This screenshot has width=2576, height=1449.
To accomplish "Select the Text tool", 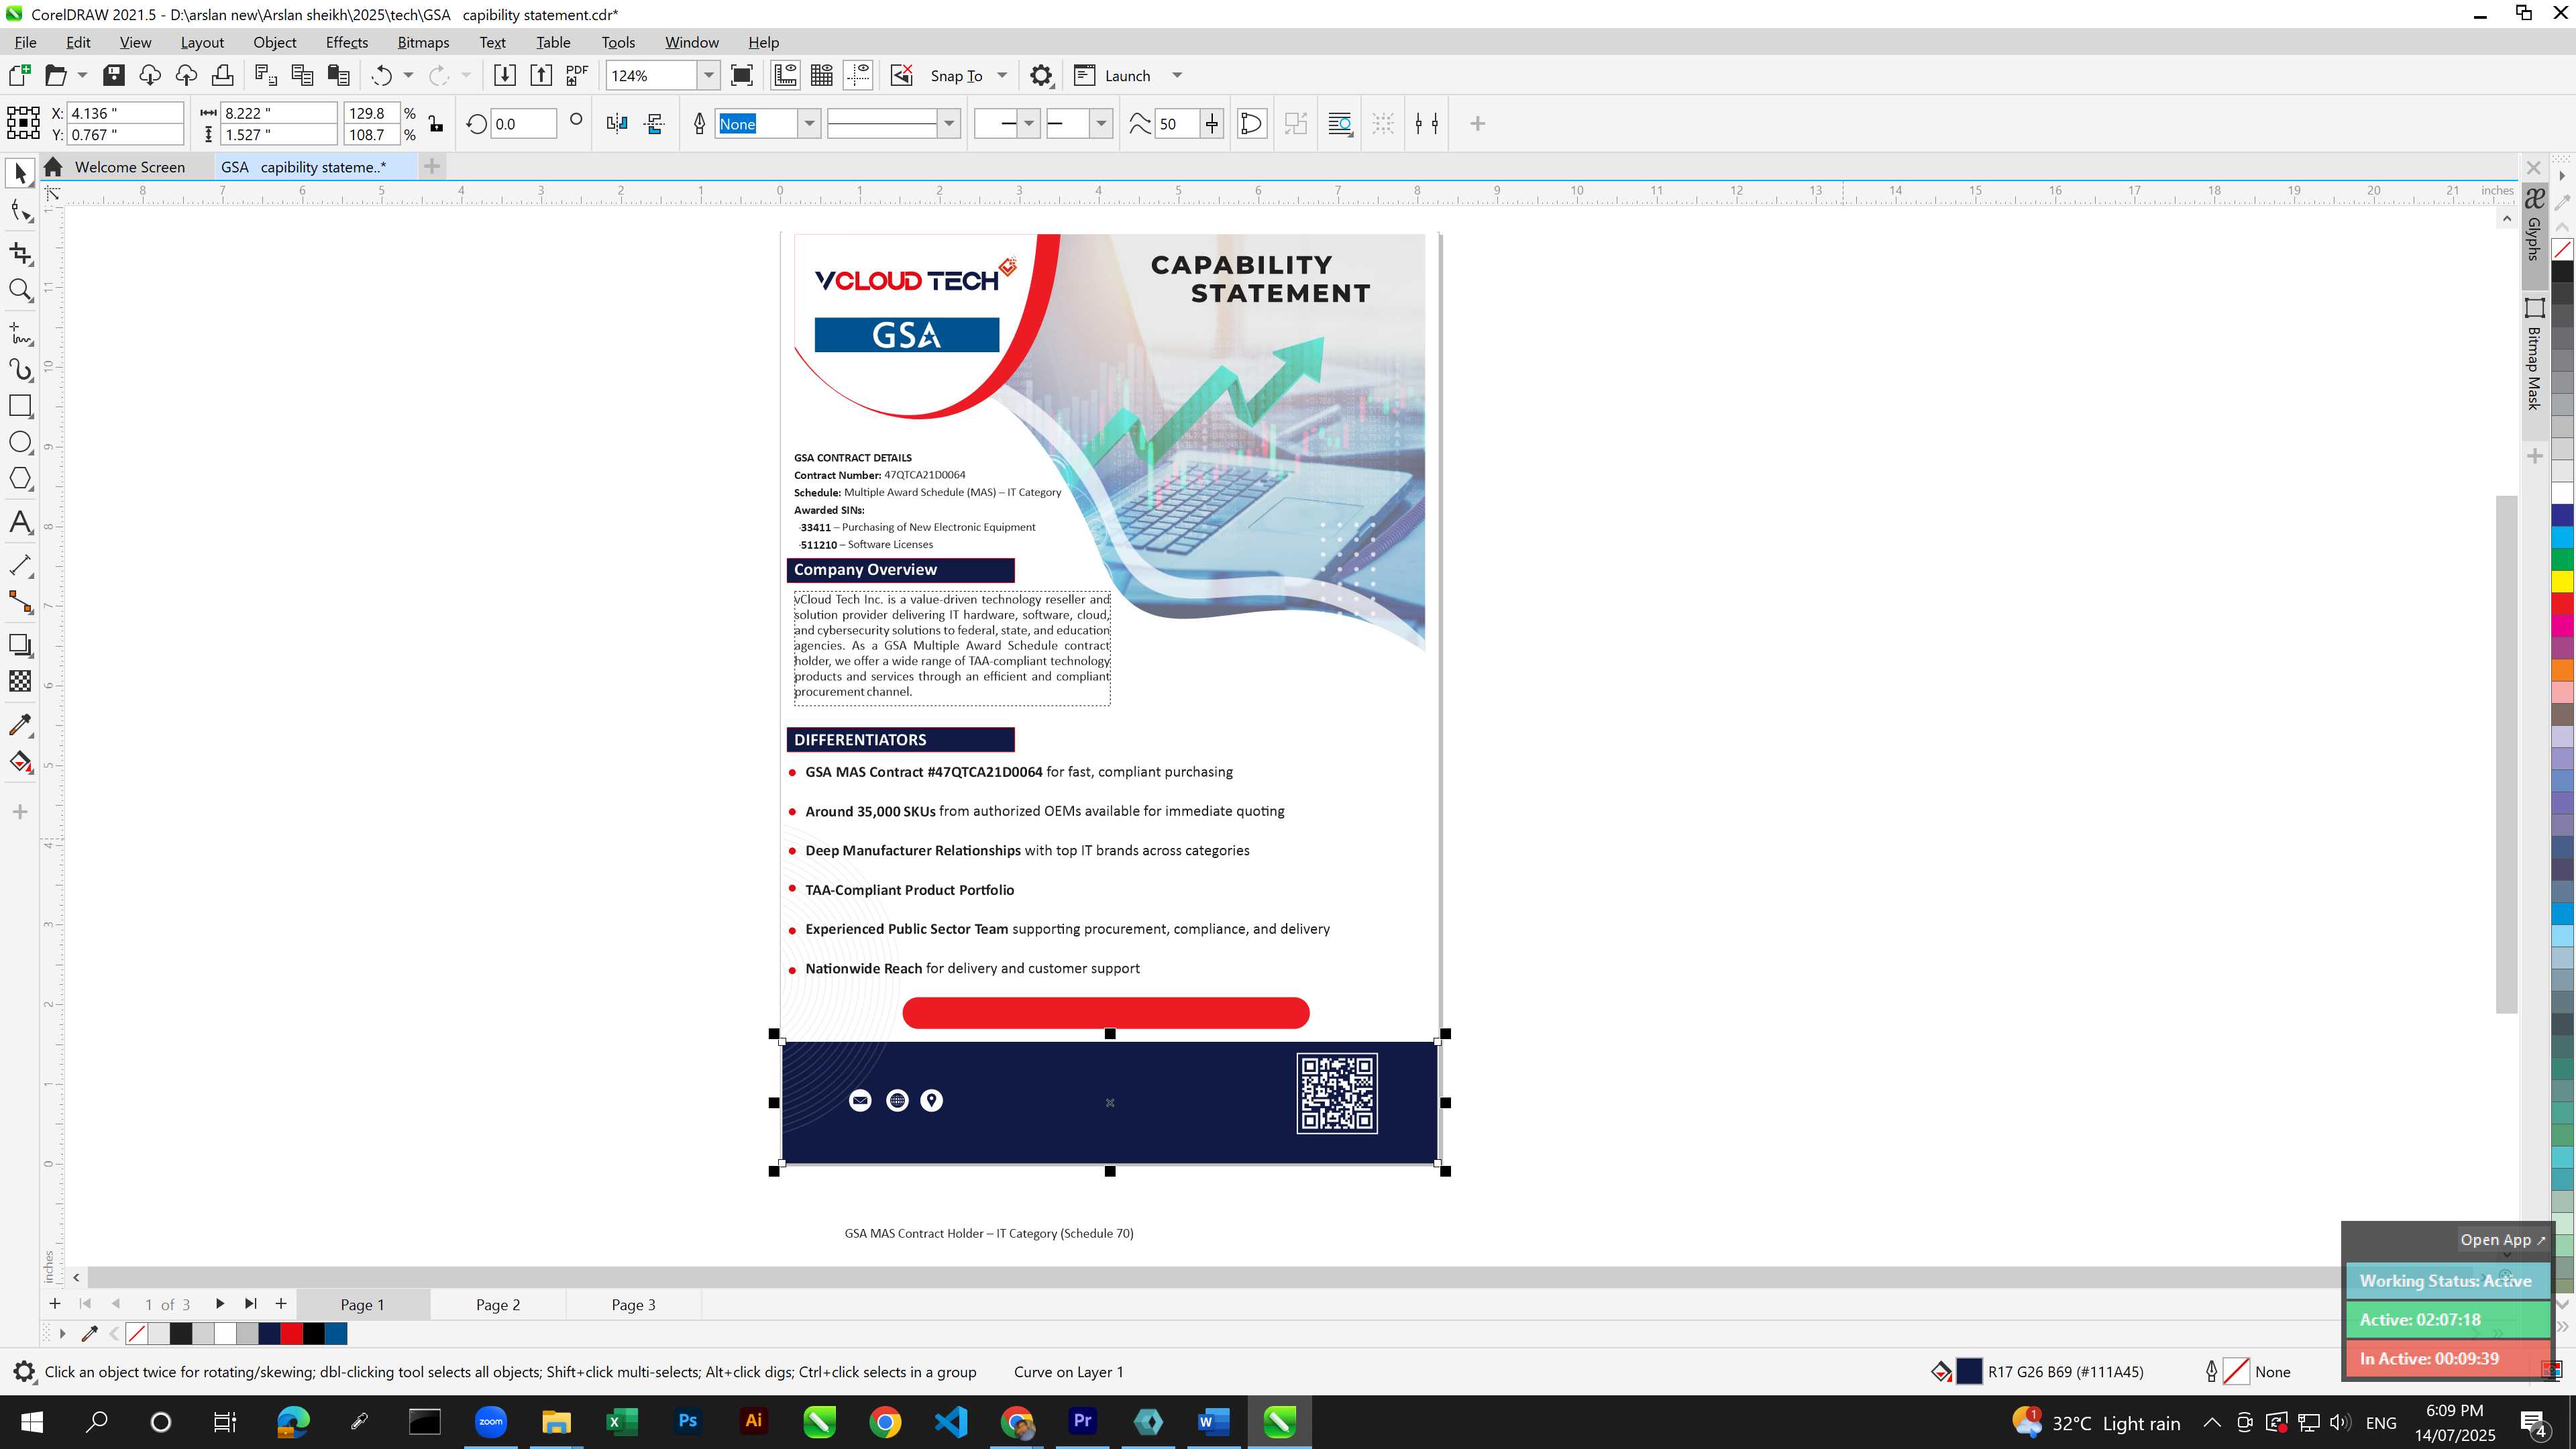I will point(20,523).
